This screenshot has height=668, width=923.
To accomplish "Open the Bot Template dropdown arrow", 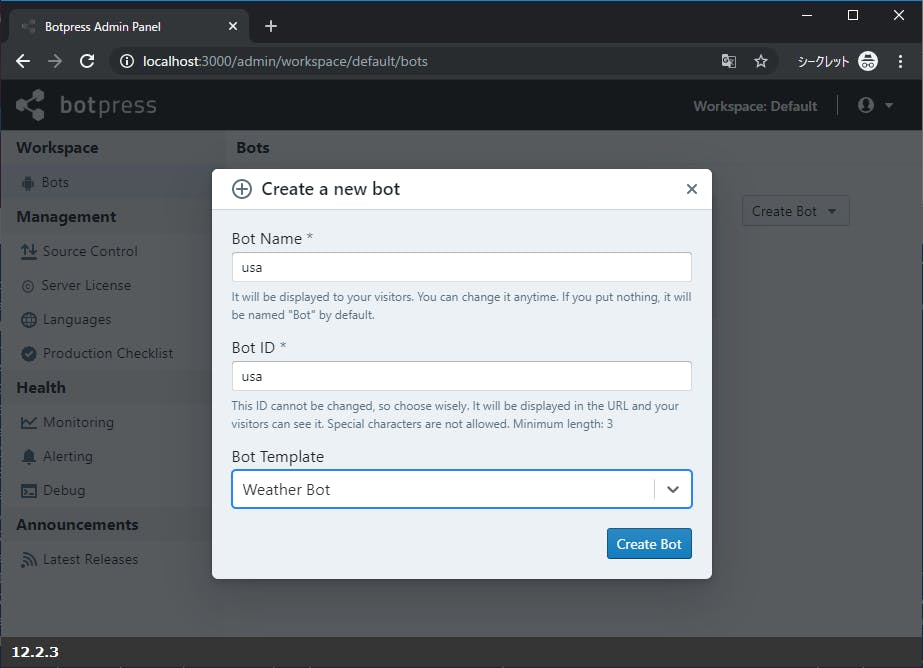I will [x=673, y=489].
